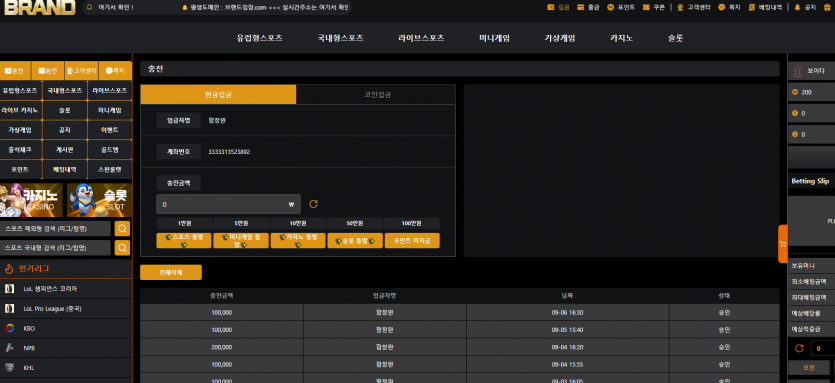
Task: Click the search icon for 스포츠 해외형 검색
Action: pyautogui.click(x=122, y=229)
